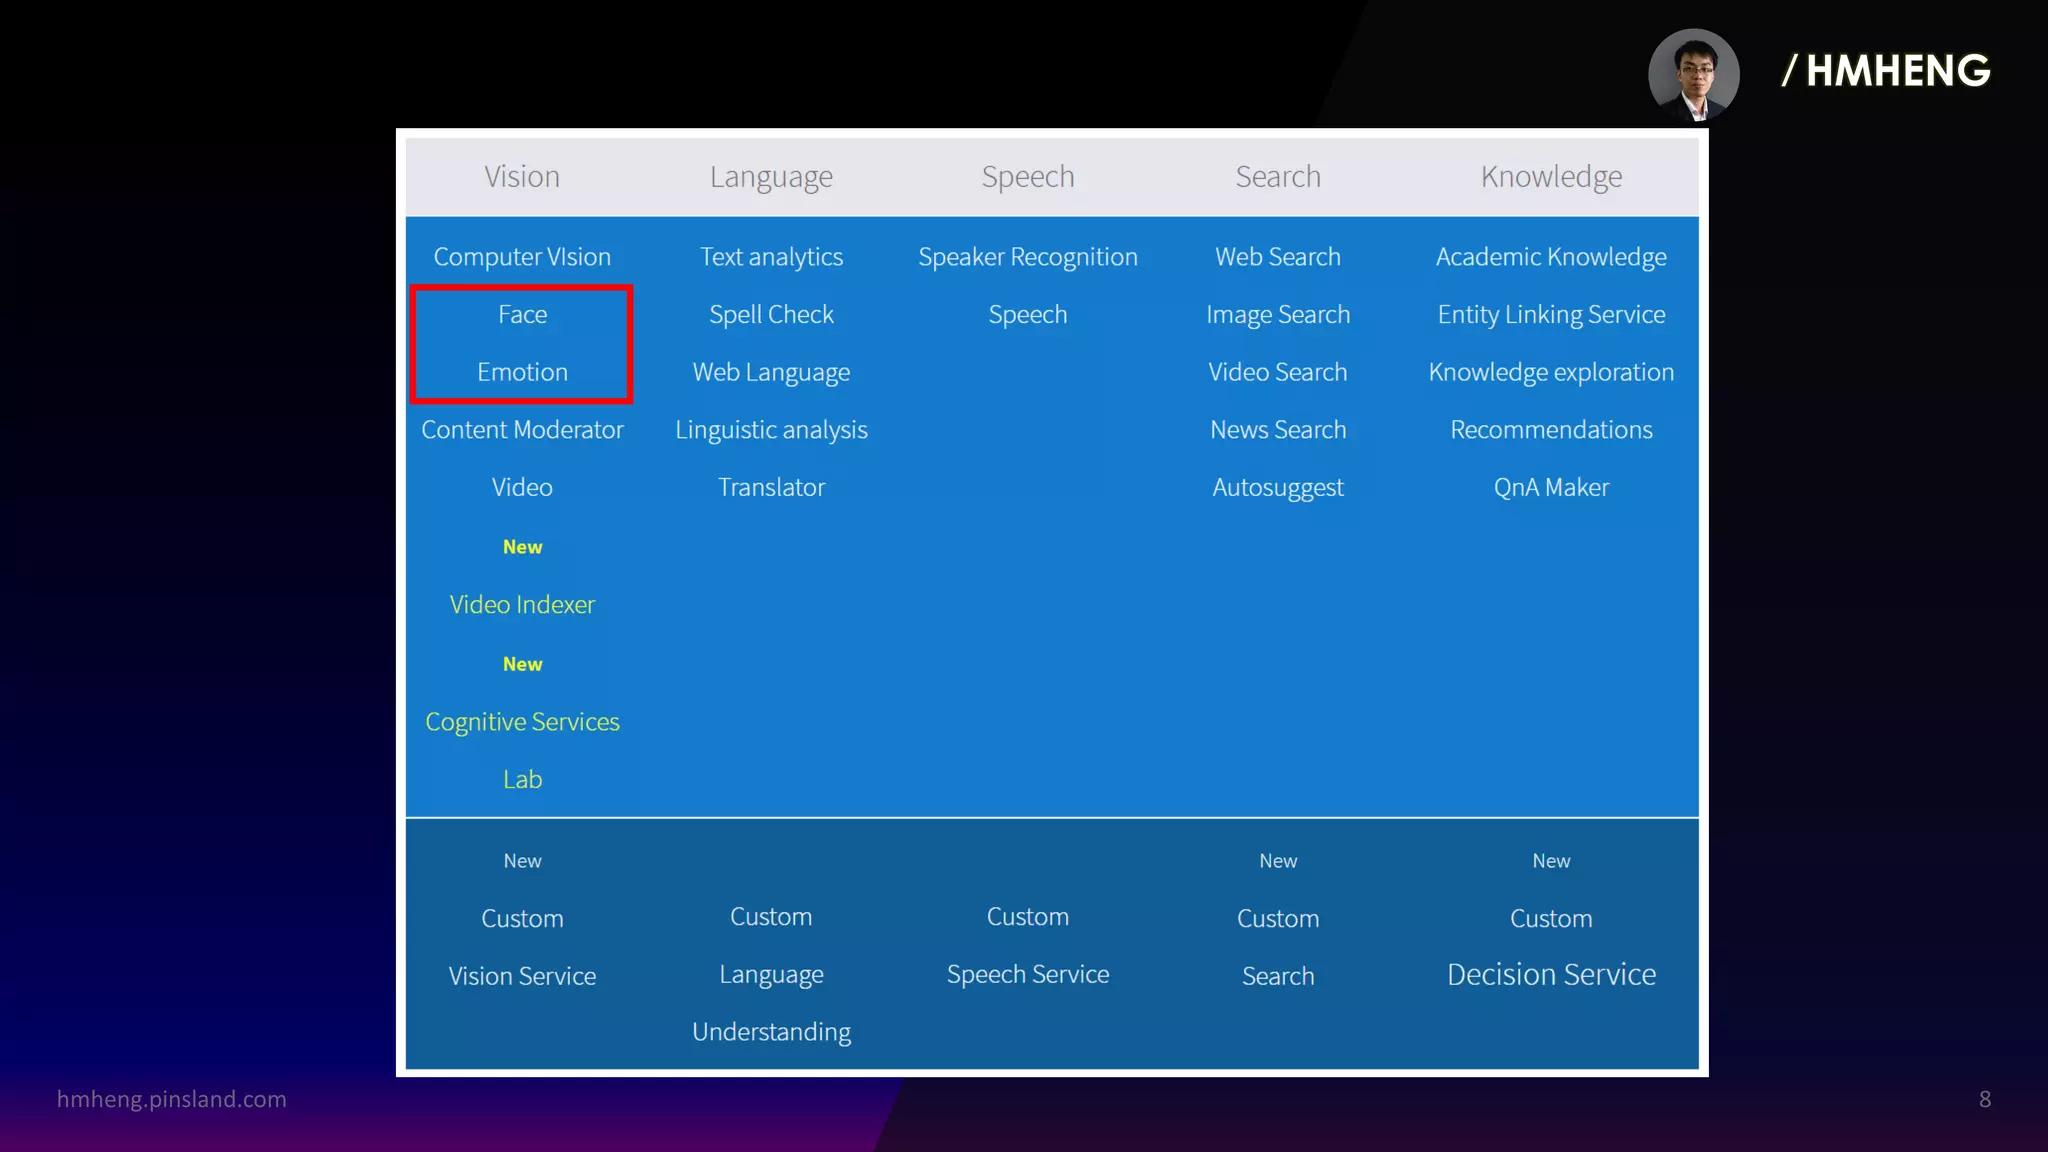The width and height of the screenshot is (2048, 1152).
Task: Select Text analytics under Language
Action: (771, 257)
